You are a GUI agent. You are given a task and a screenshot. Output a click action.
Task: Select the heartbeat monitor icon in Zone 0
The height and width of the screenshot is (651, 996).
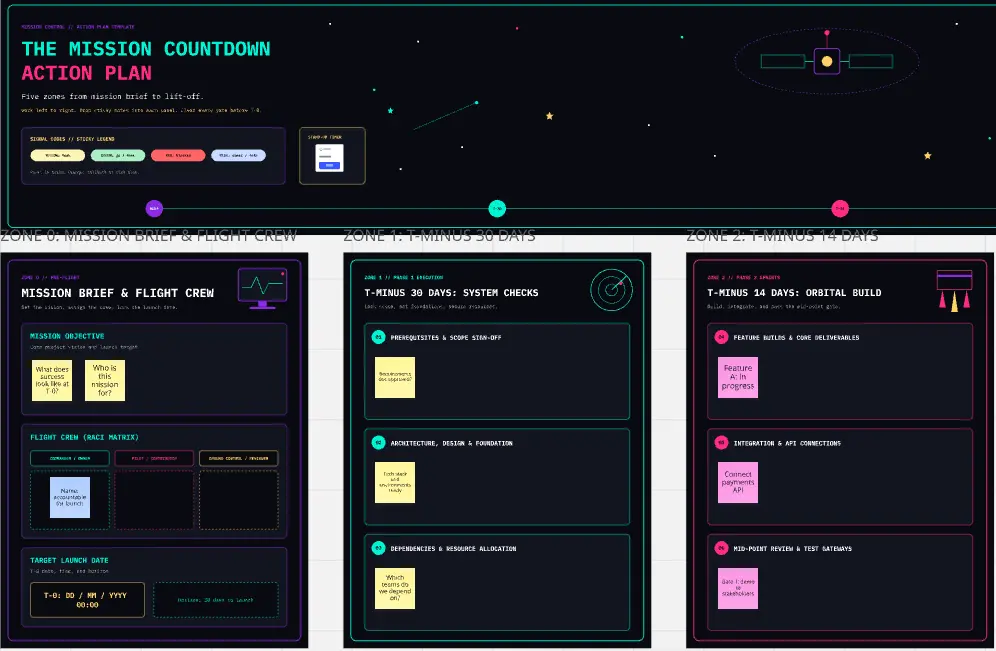(262, 288)
